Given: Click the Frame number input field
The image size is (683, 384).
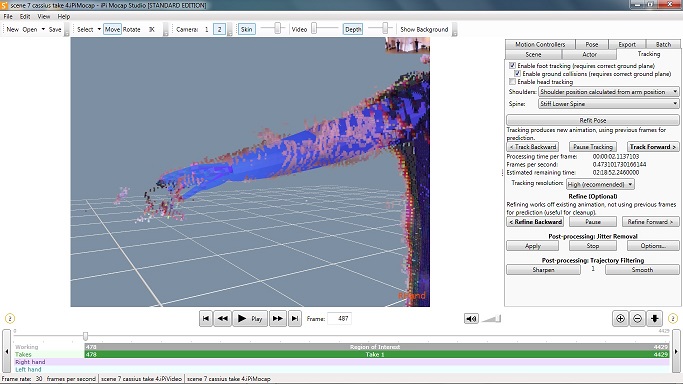Looking at the screenshot, I should (340, 319).
